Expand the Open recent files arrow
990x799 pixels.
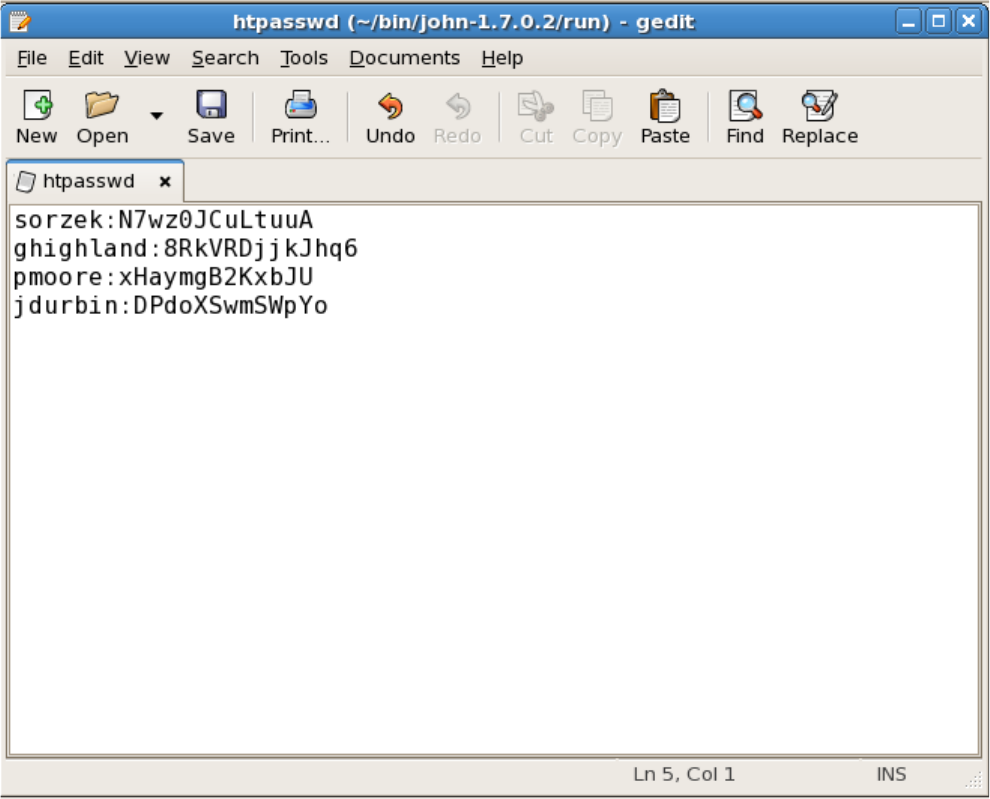click(157, 116)
